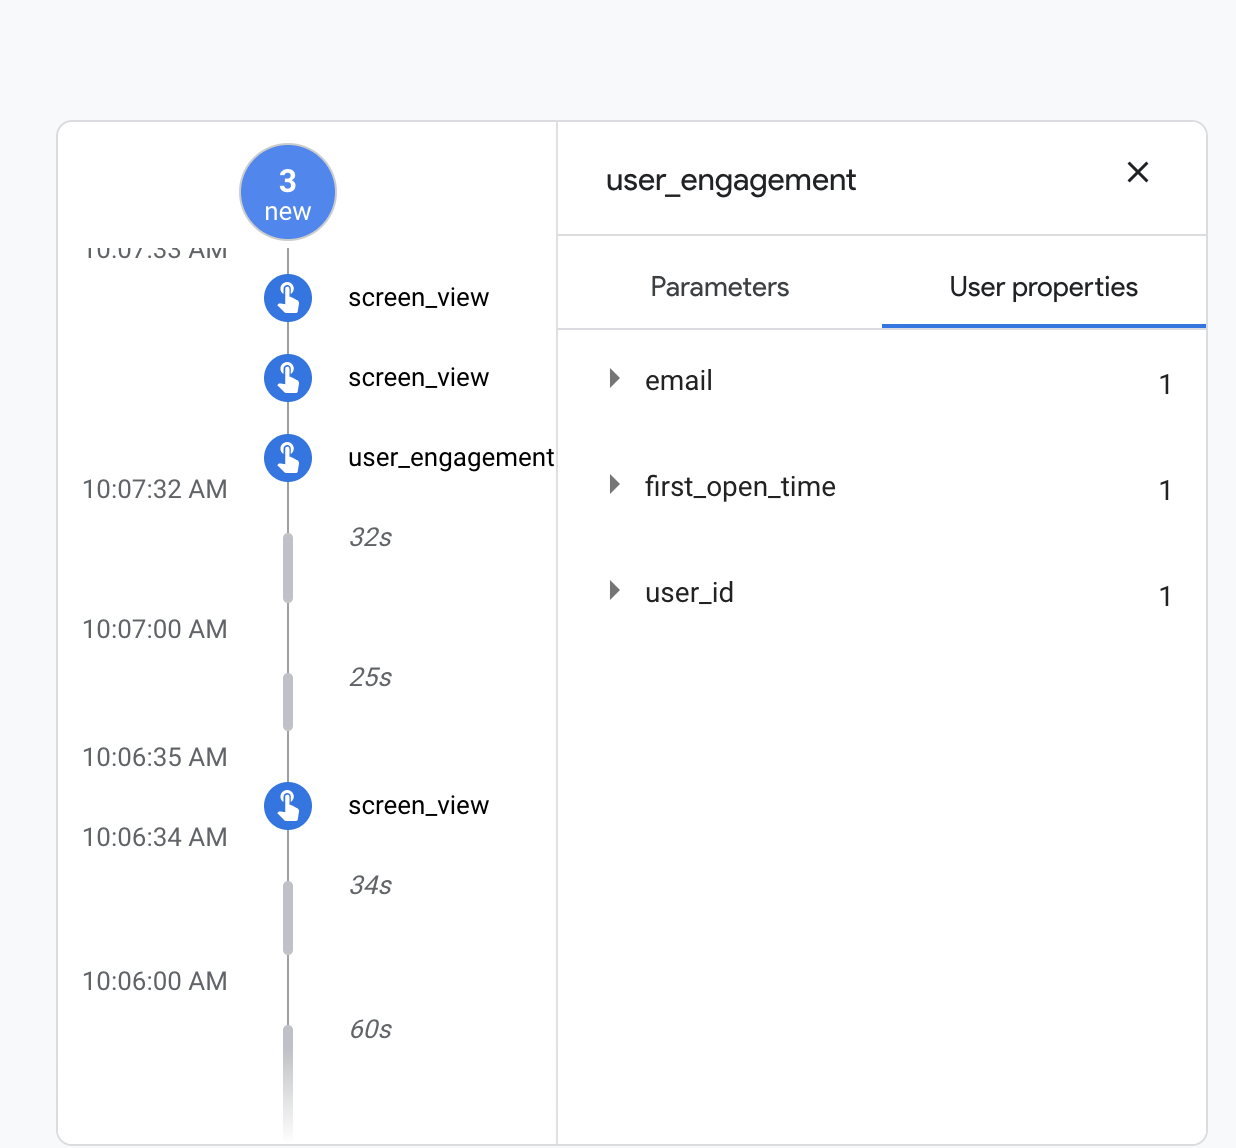Image resolution: width=1236 pixels, height=1148 pixels.
Task: Click the 32s idle gap label
Action: pyautogui.click(x=370, y=538)
